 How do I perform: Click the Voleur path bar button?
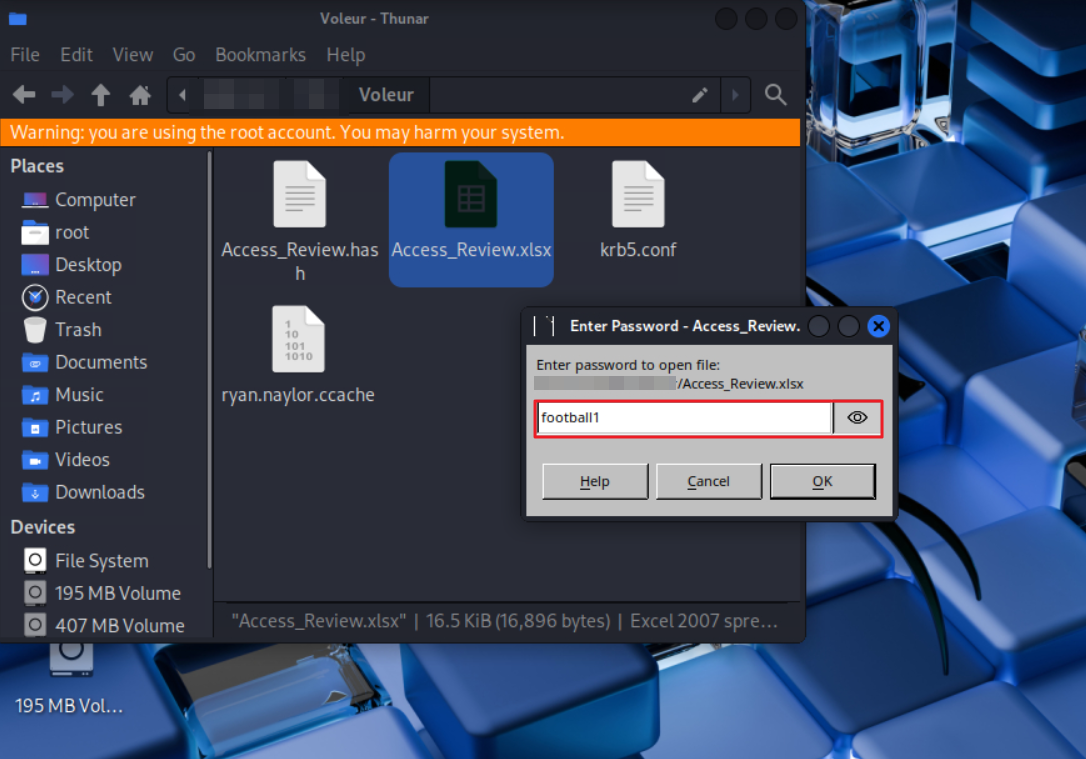pyautogui.click(x=385, y=95)
